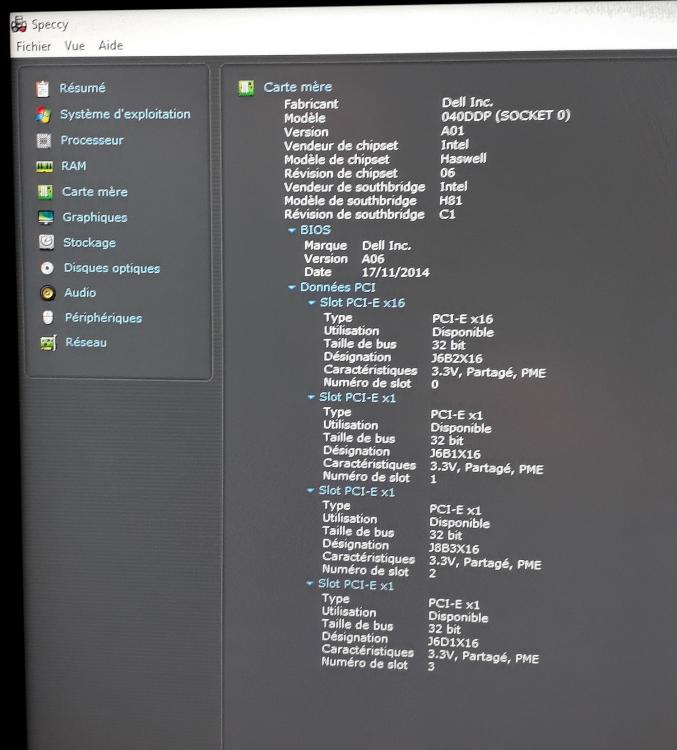Screen dimensions: 677x750
Task: Collapse the Slot PCI-E x16 arrow
Action: tap(311, 302)
